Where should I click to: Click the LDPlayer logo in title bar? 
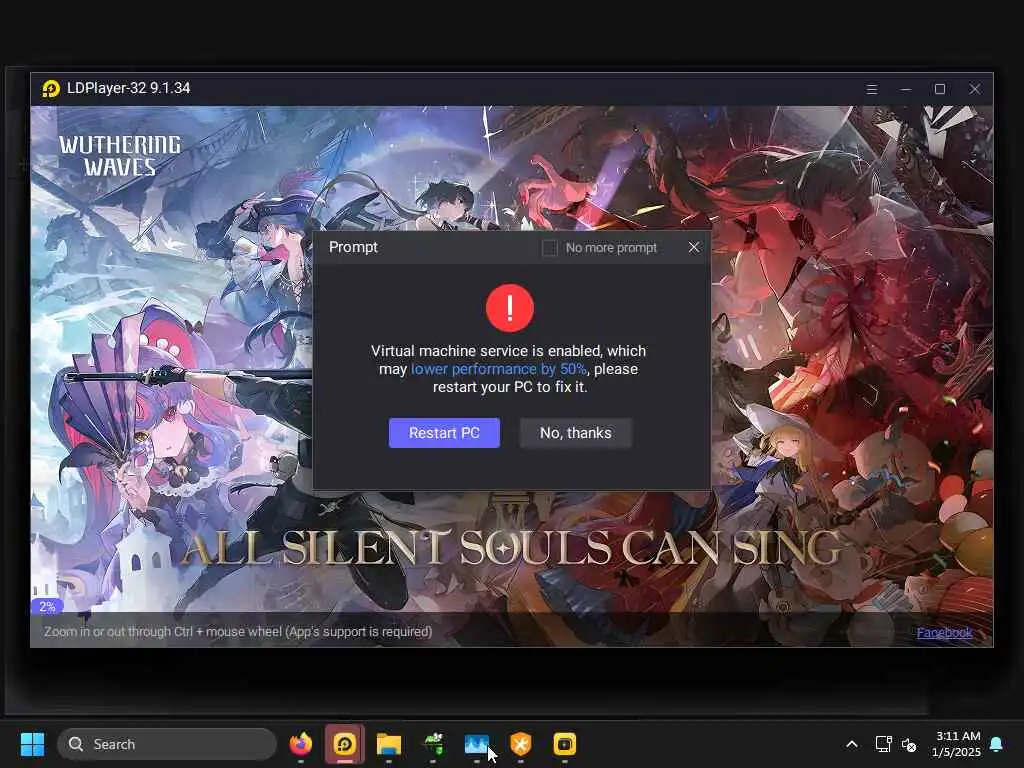[x=51, y=88]
